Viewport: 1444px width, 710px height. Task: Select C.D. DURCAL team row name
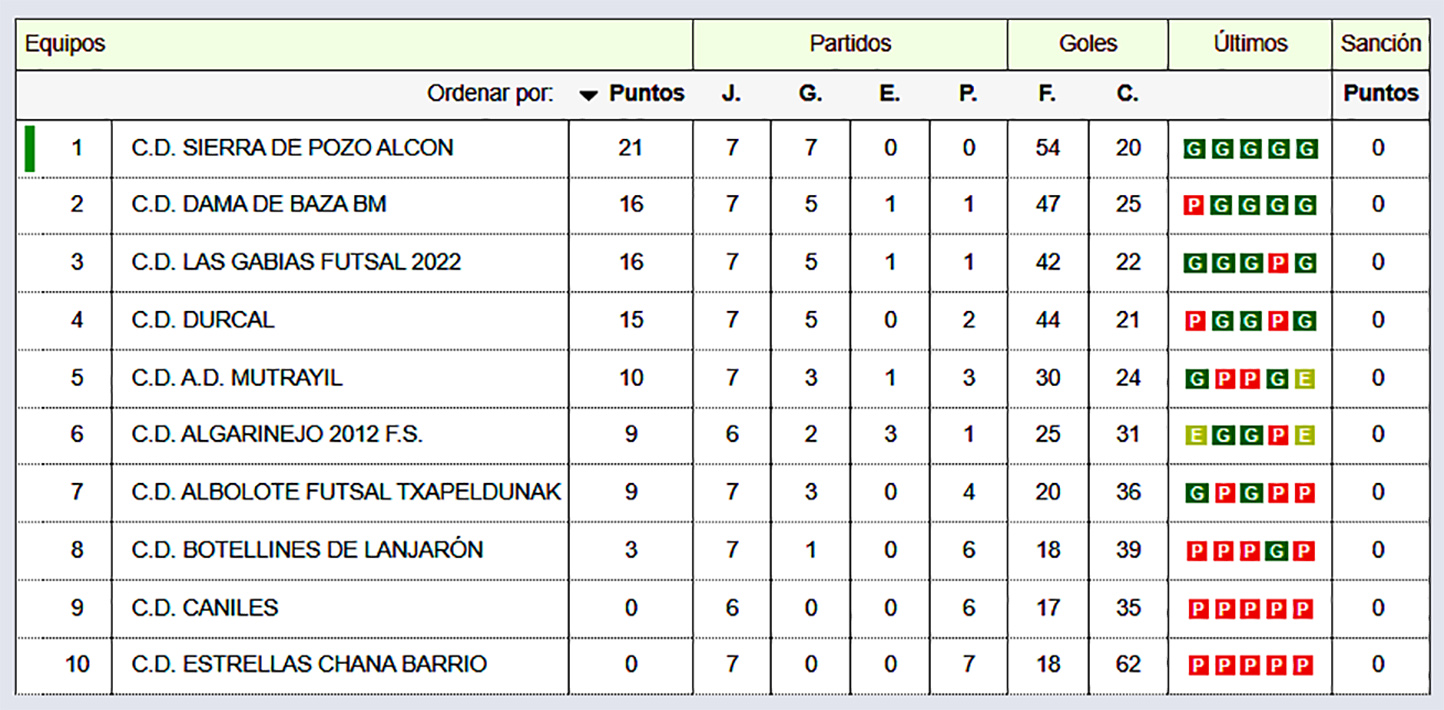(x=203, y=320)
